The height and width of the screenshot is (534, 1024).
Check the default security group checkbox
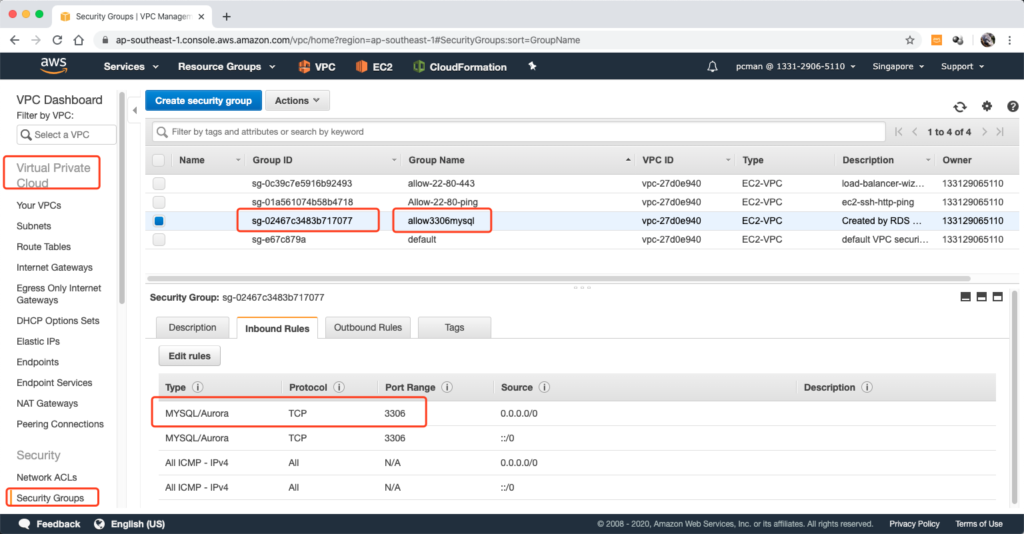point(159,240)
